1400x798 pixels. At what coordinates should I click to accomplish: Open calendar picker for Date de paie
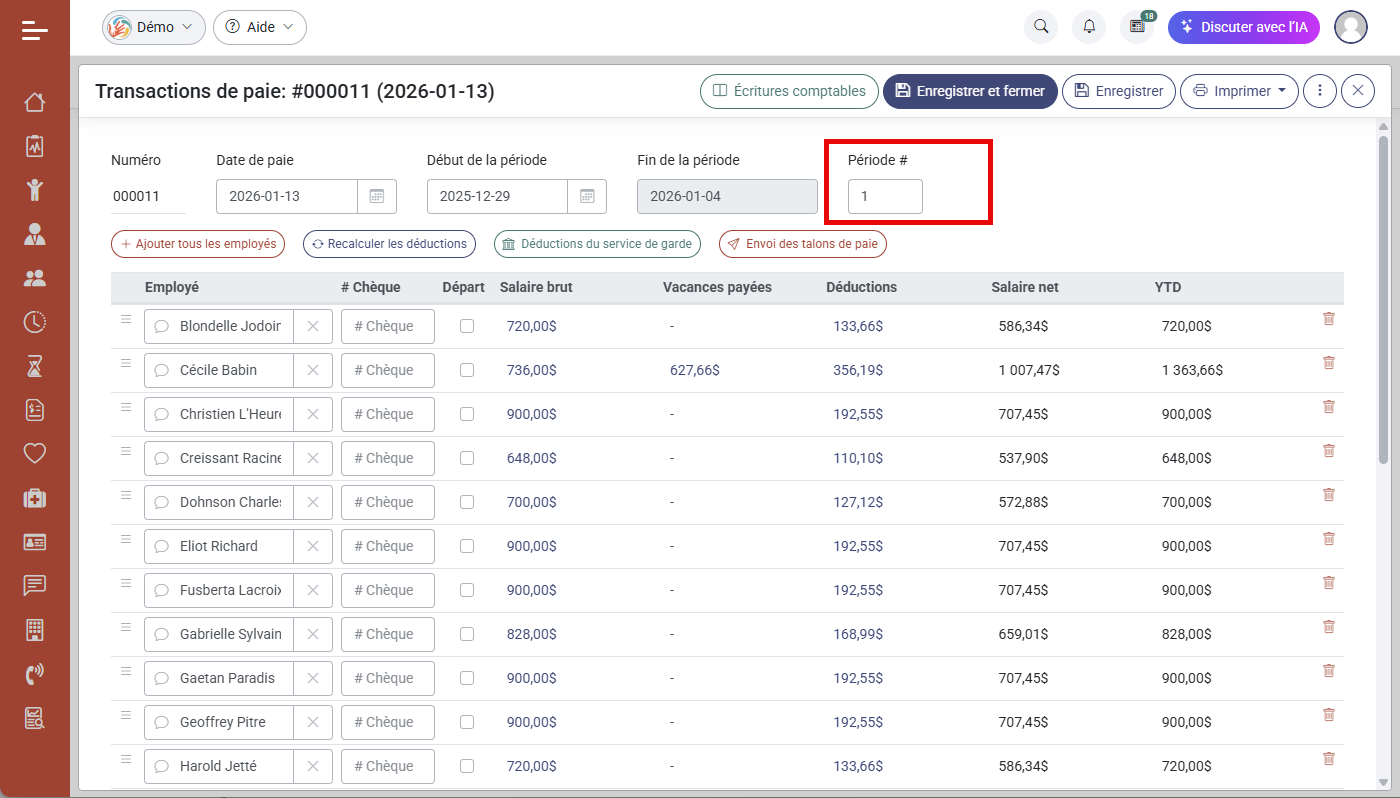(377, 196)
